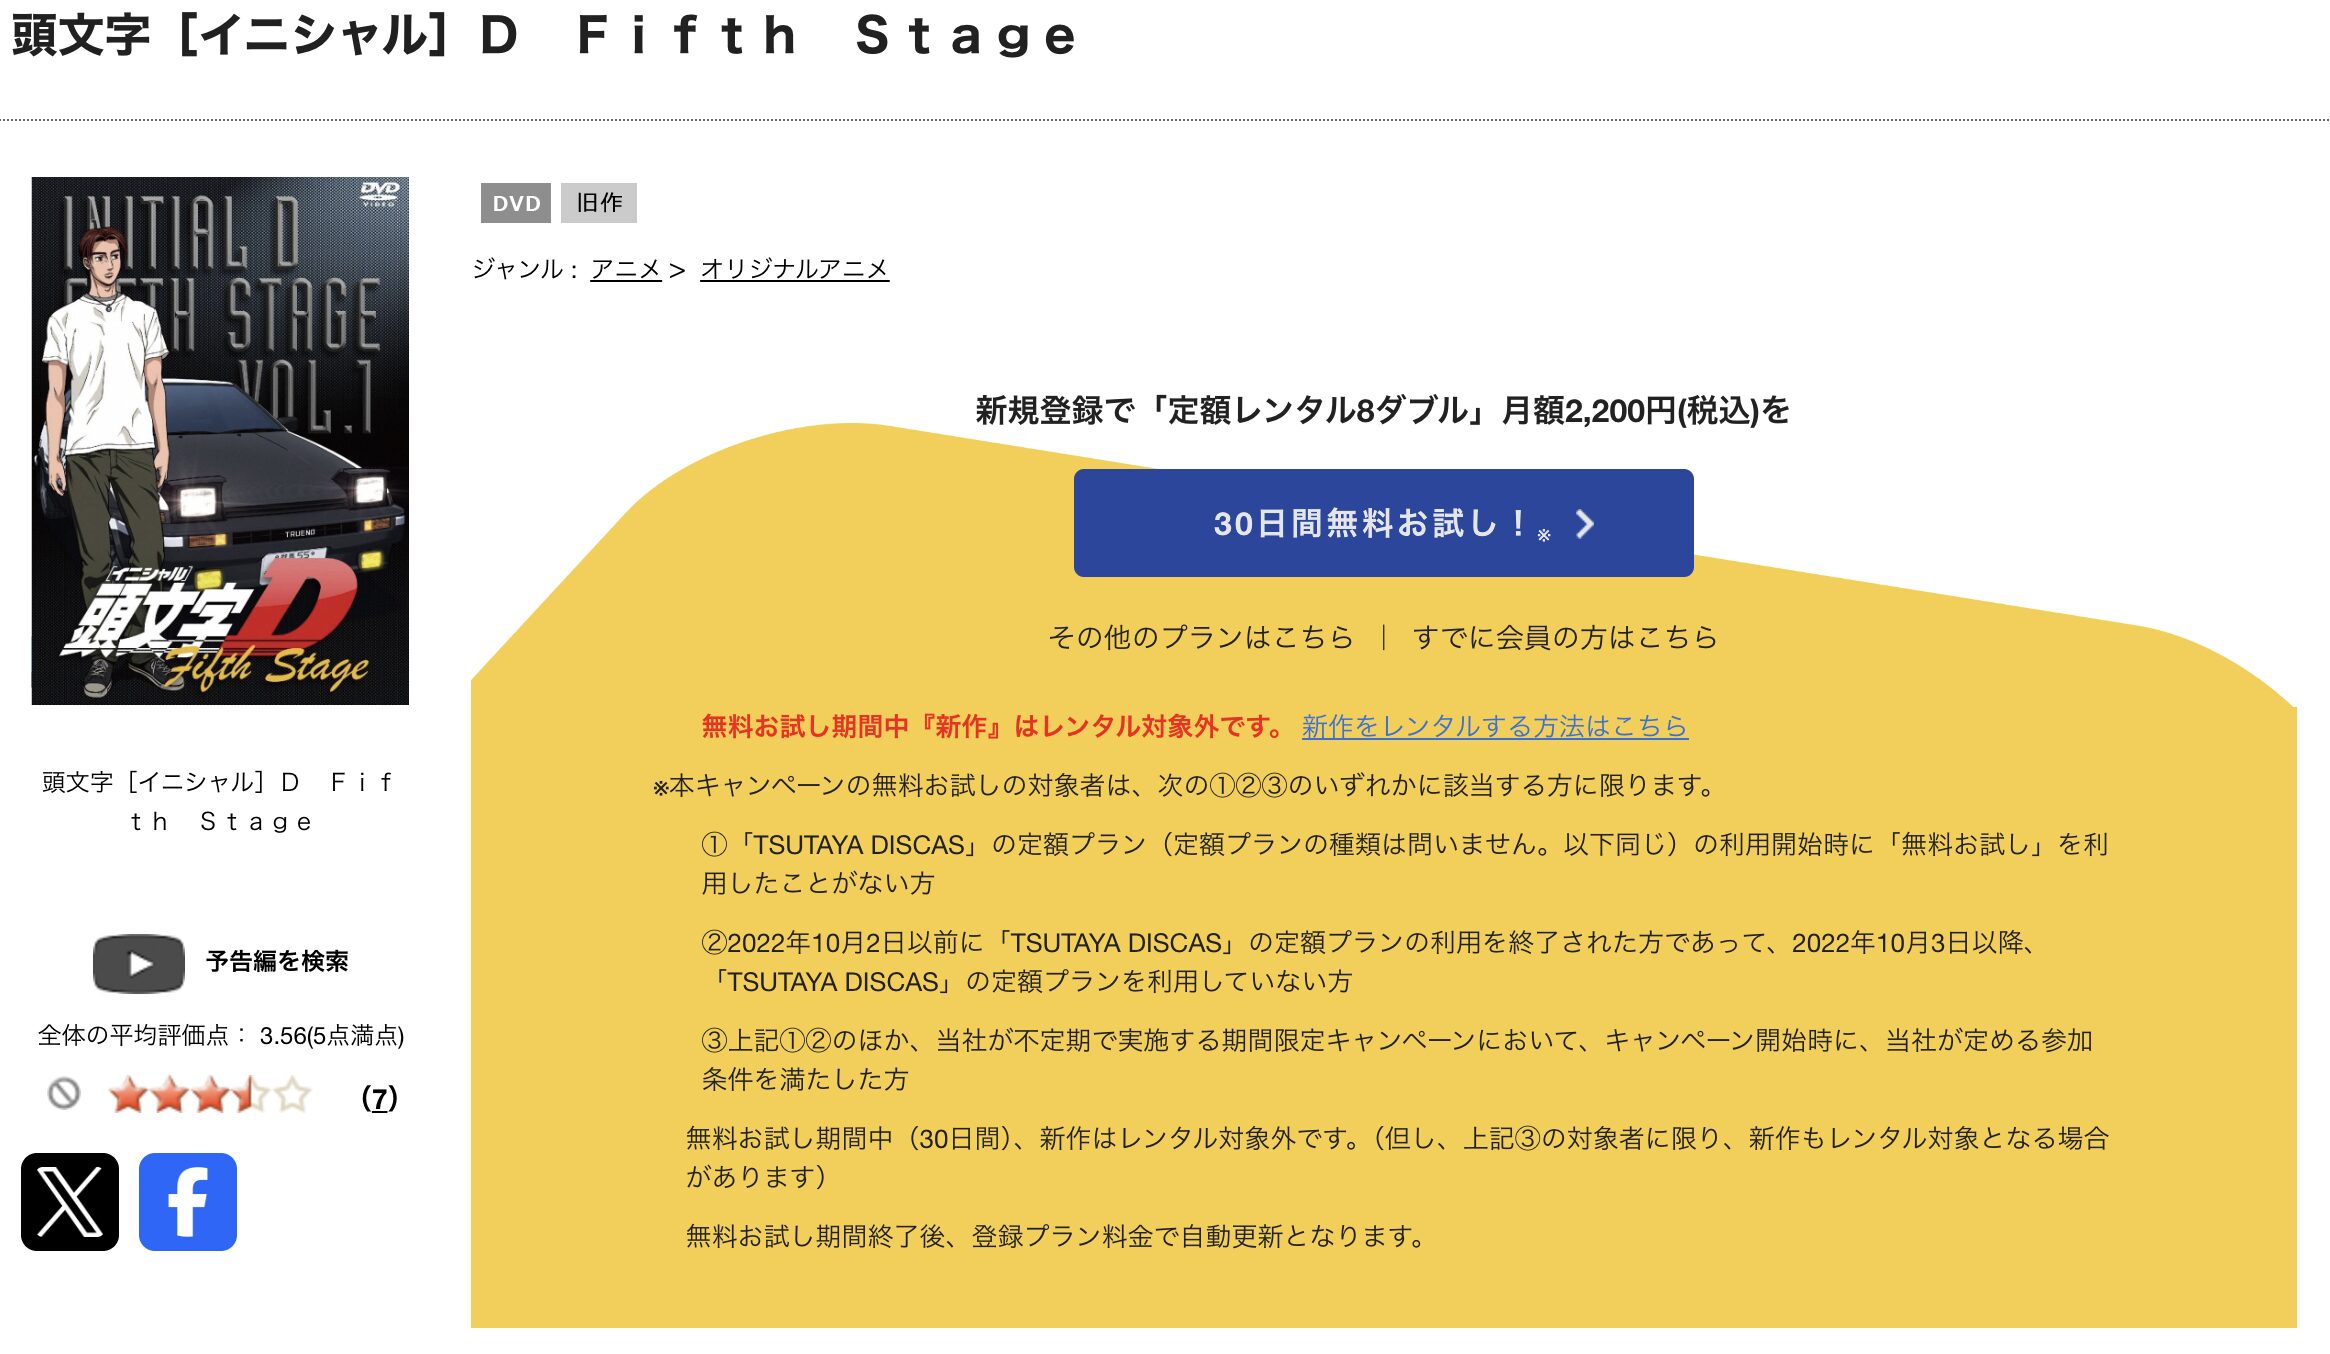
Task: Rate the title with fifth star
Action: click(x=292, y=1096)
